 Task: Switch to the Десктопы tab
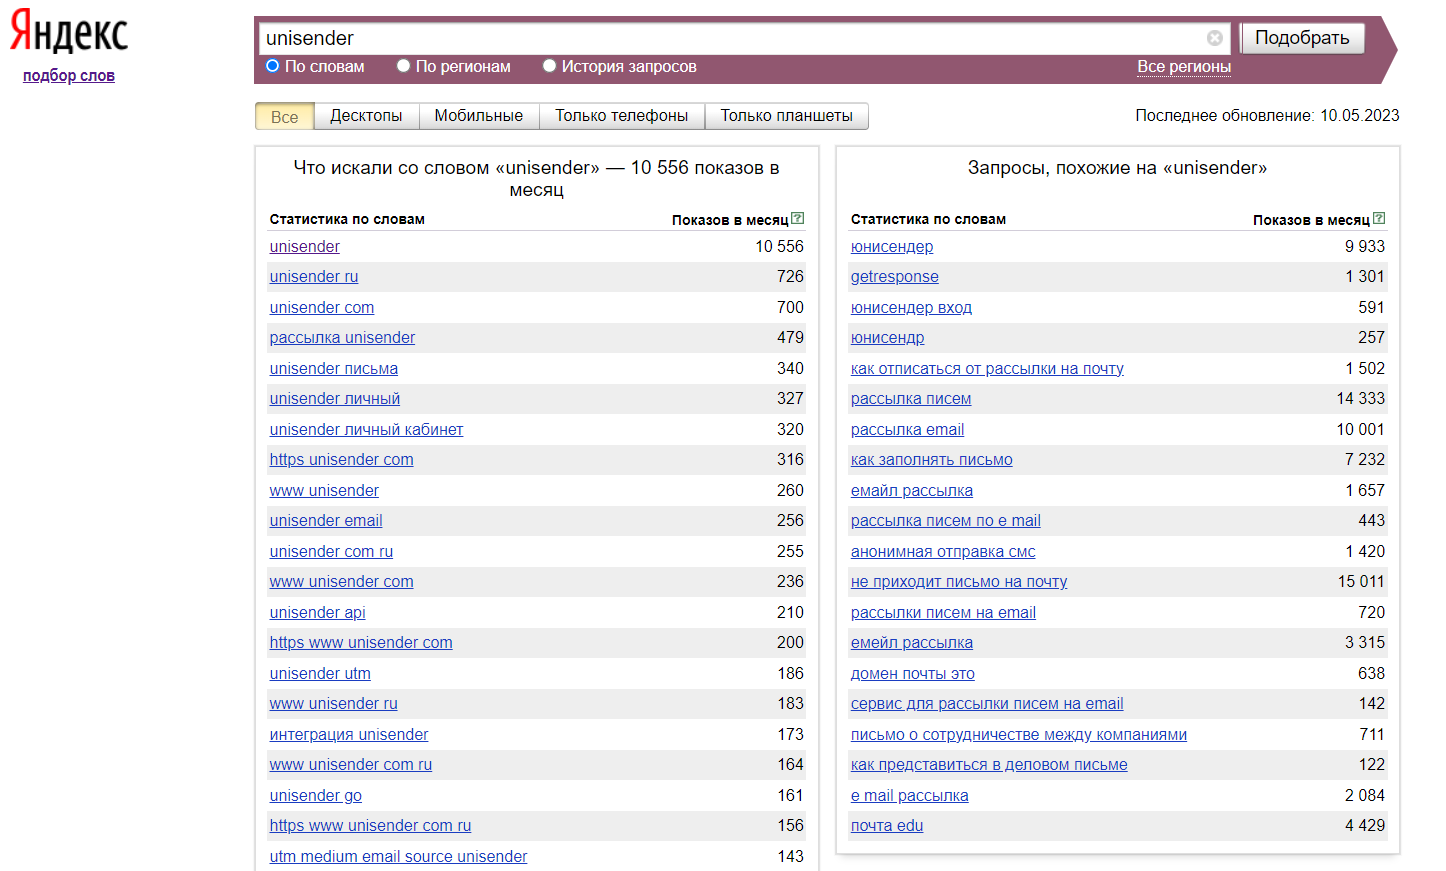point(366,116)
